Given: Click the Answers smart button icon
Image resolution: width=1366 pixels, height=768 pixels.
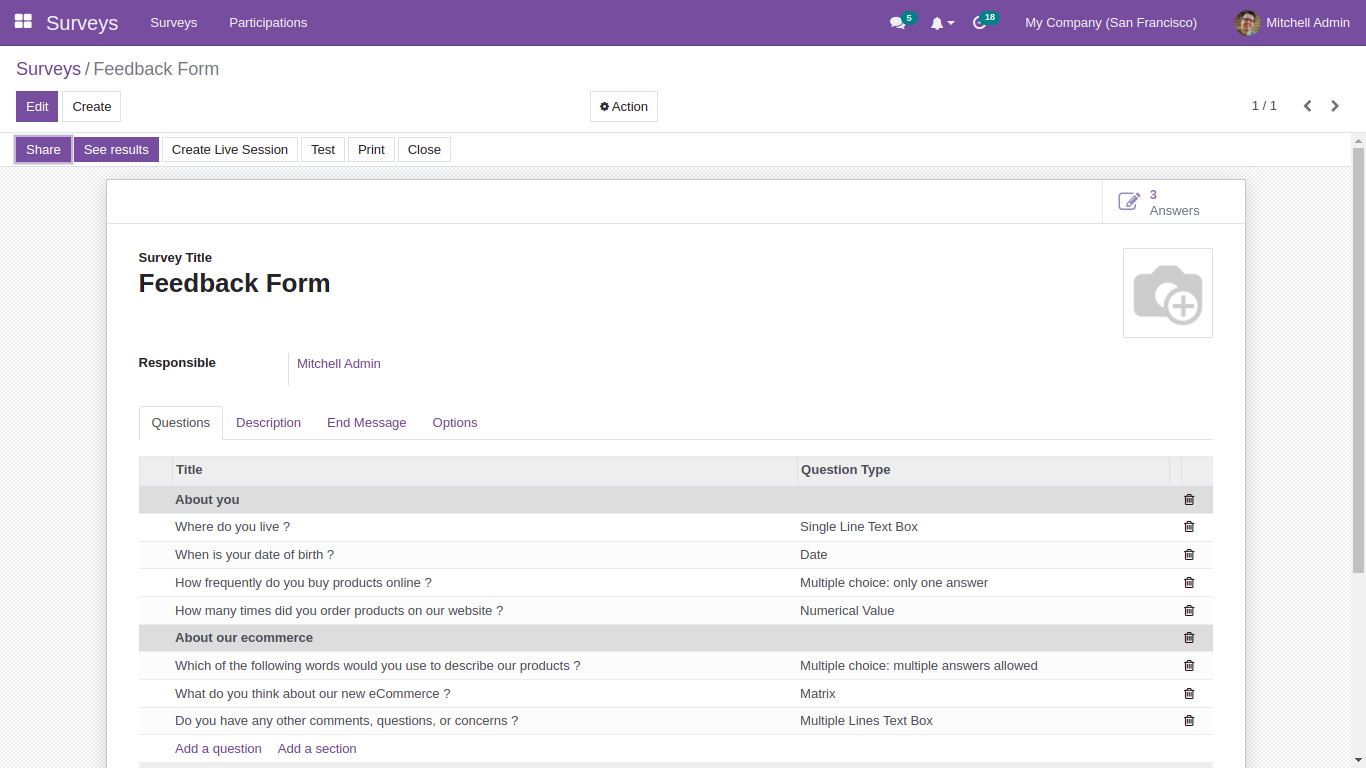Looking at the screenshot, I should tap(1129, 200).
